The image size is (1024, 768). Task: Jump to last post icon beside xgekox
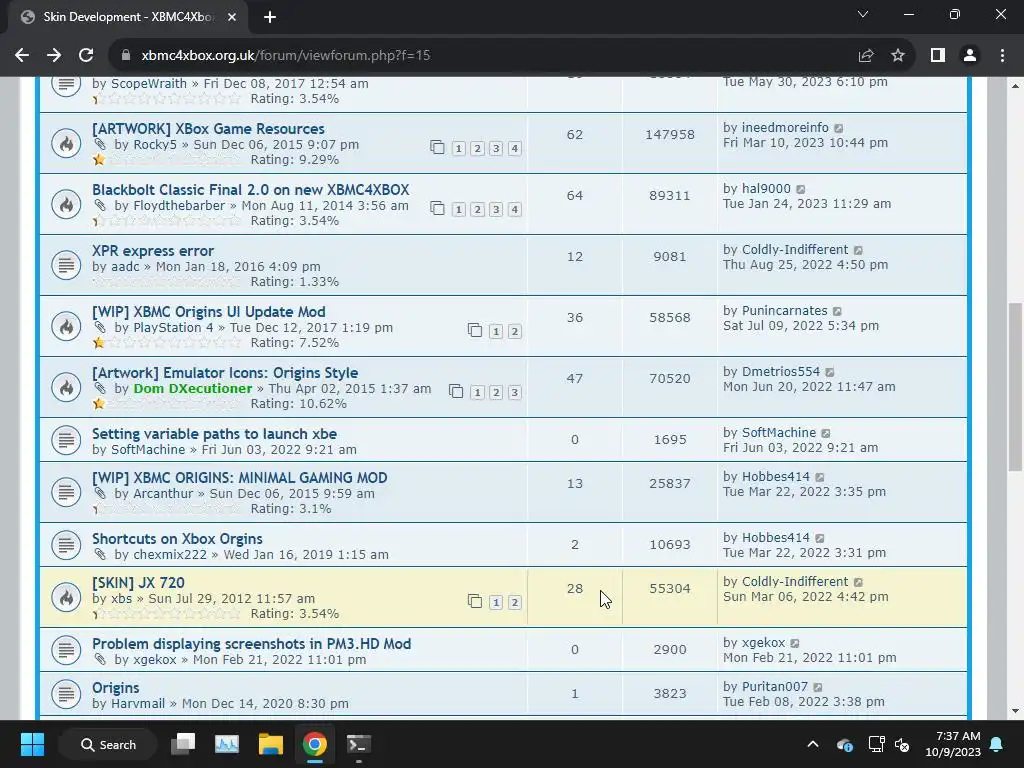pos(795,643)
